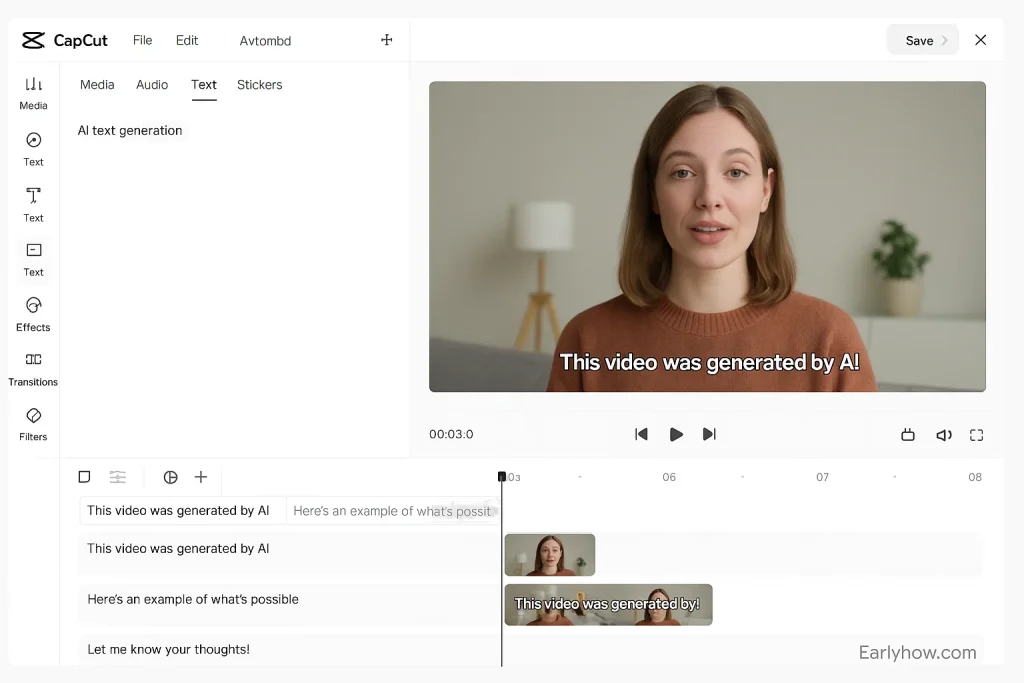This screenshot has width=1024, height=683.
Task: Switch to the Stickers tab
Action: point(259,85)
